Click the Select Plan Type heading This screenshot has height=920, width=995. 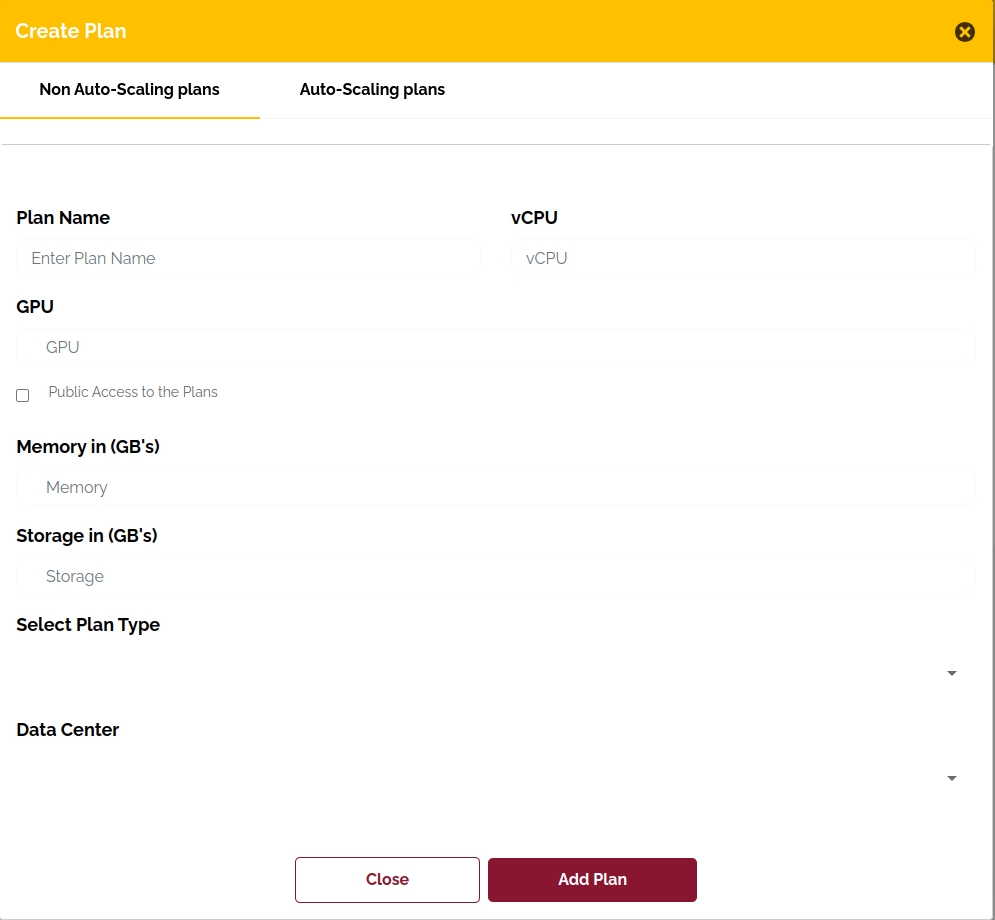tap(88, 625)
